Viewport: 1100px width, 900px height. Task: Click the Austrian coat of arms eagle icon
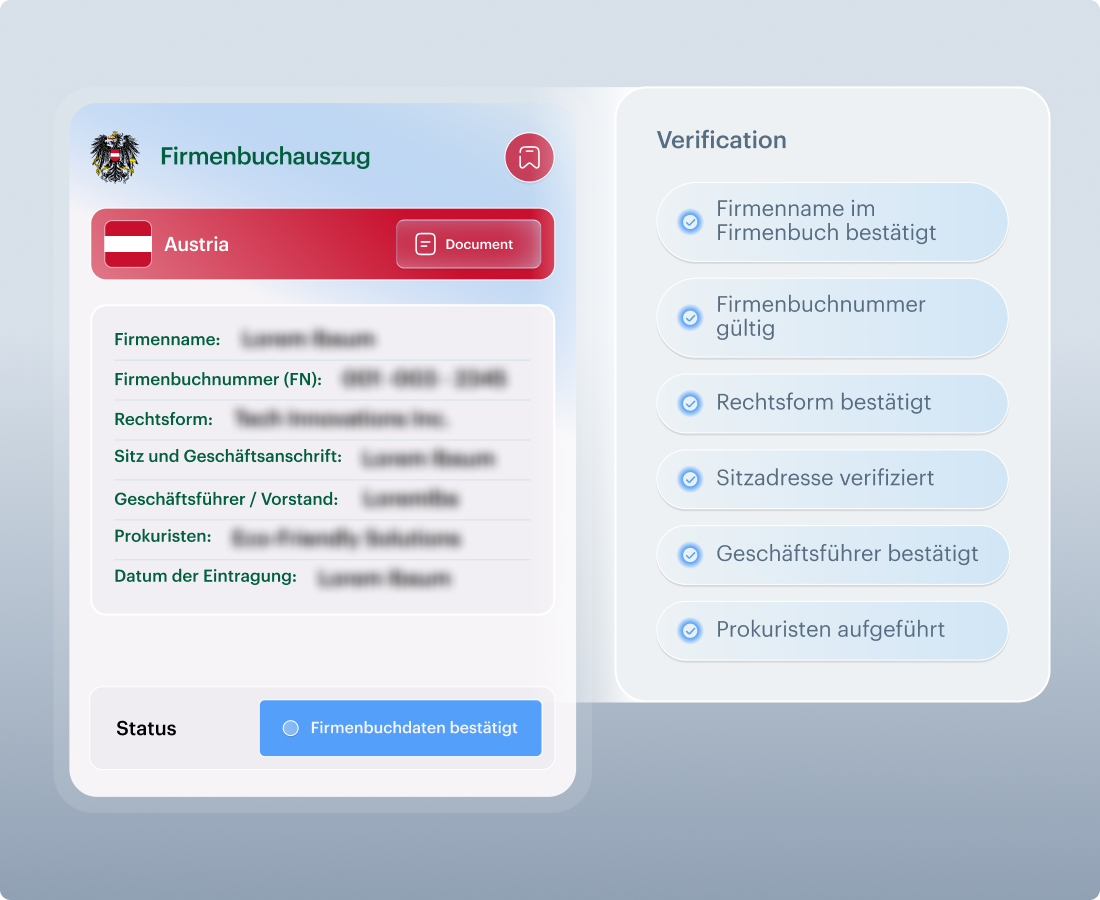[115, 157]
